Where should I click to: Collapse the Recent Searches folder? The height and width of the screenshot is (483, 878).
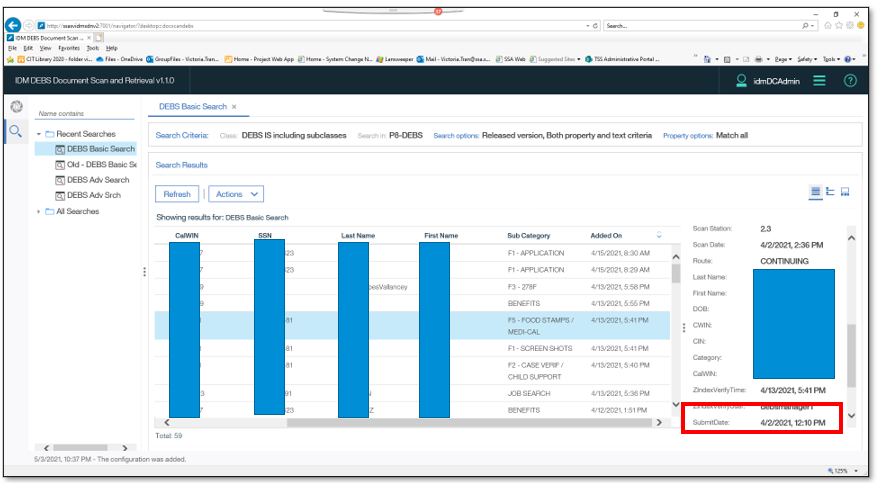[39, 134]
